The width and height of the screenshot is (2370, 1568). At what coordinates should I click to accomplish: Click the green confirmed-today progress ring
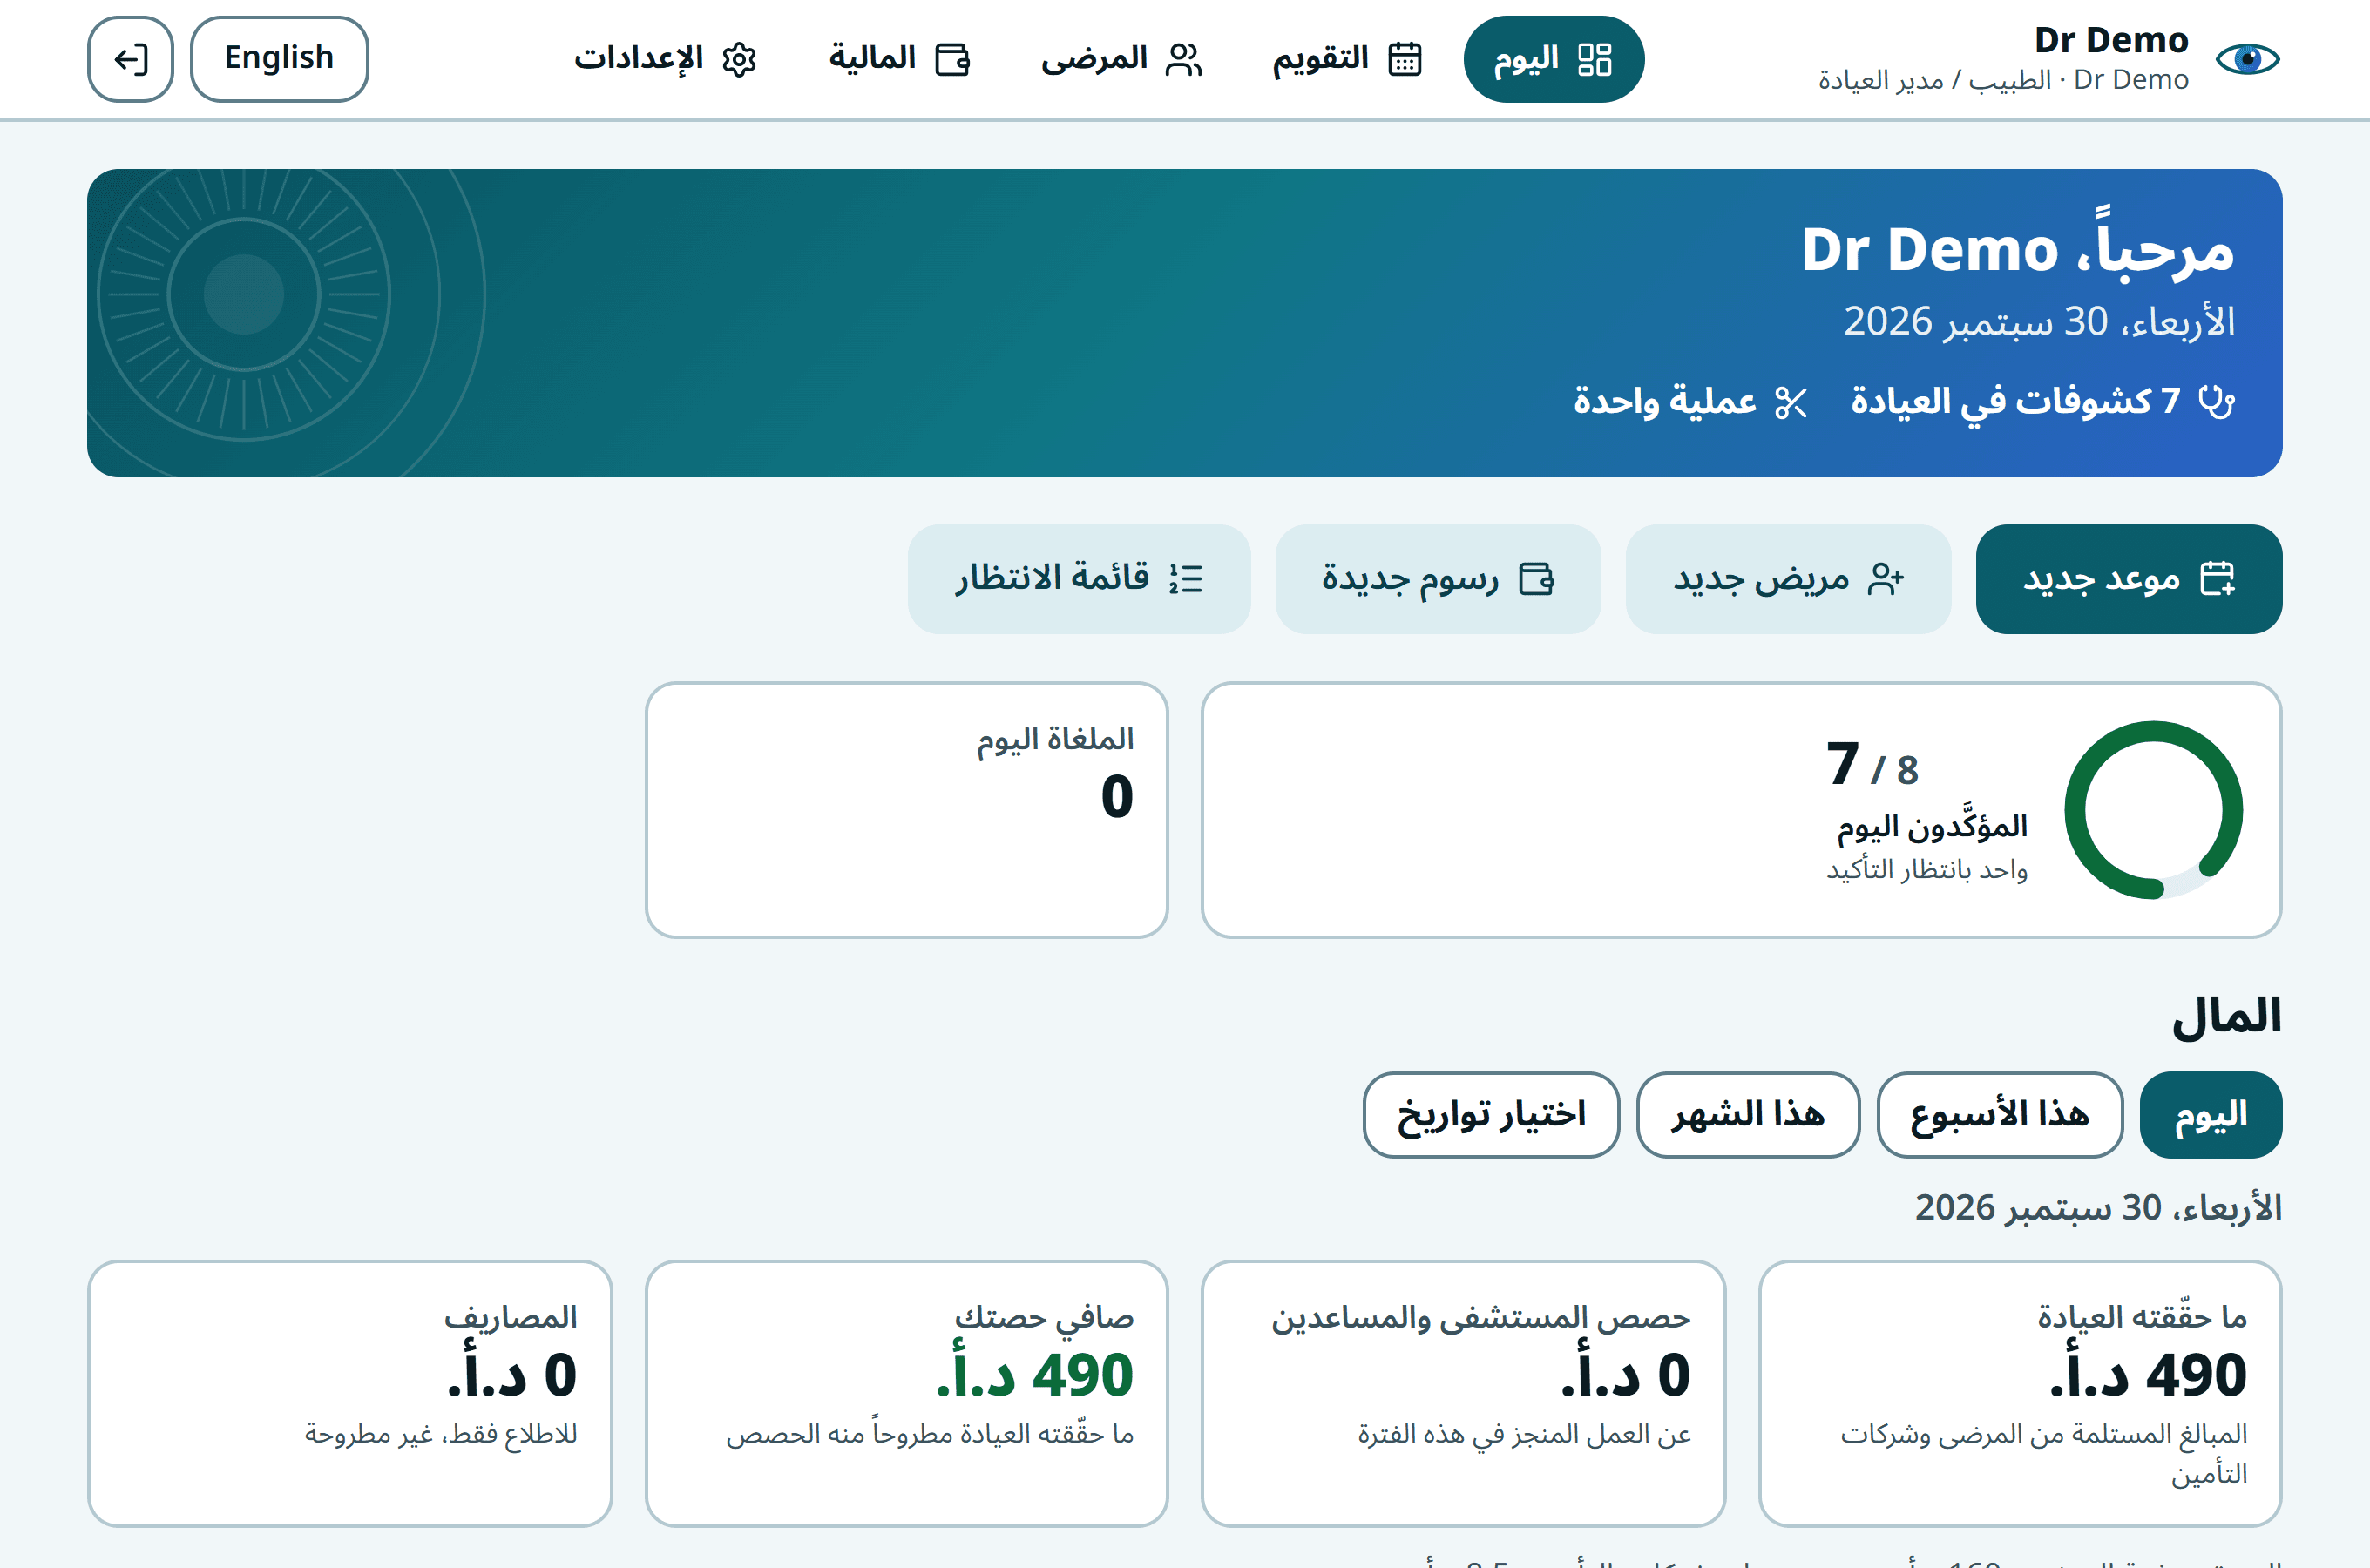(2153, 810)
